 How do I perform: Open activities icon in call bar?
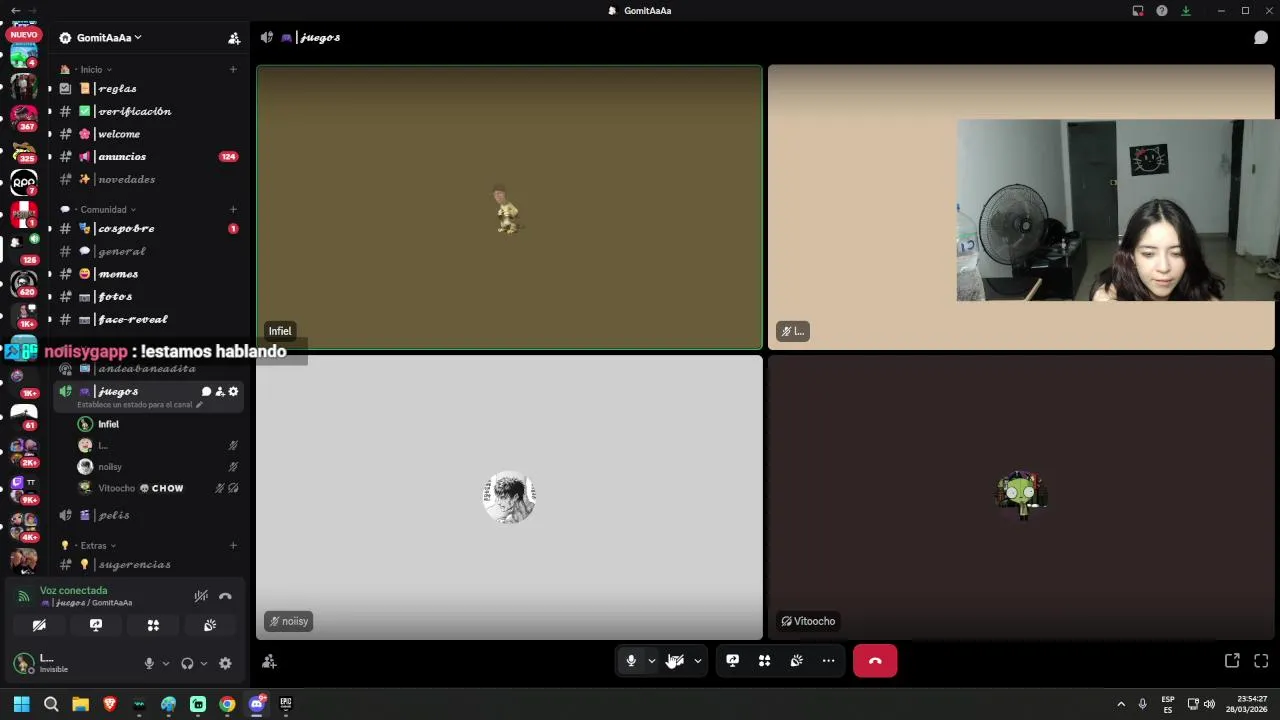click(764, 661)
